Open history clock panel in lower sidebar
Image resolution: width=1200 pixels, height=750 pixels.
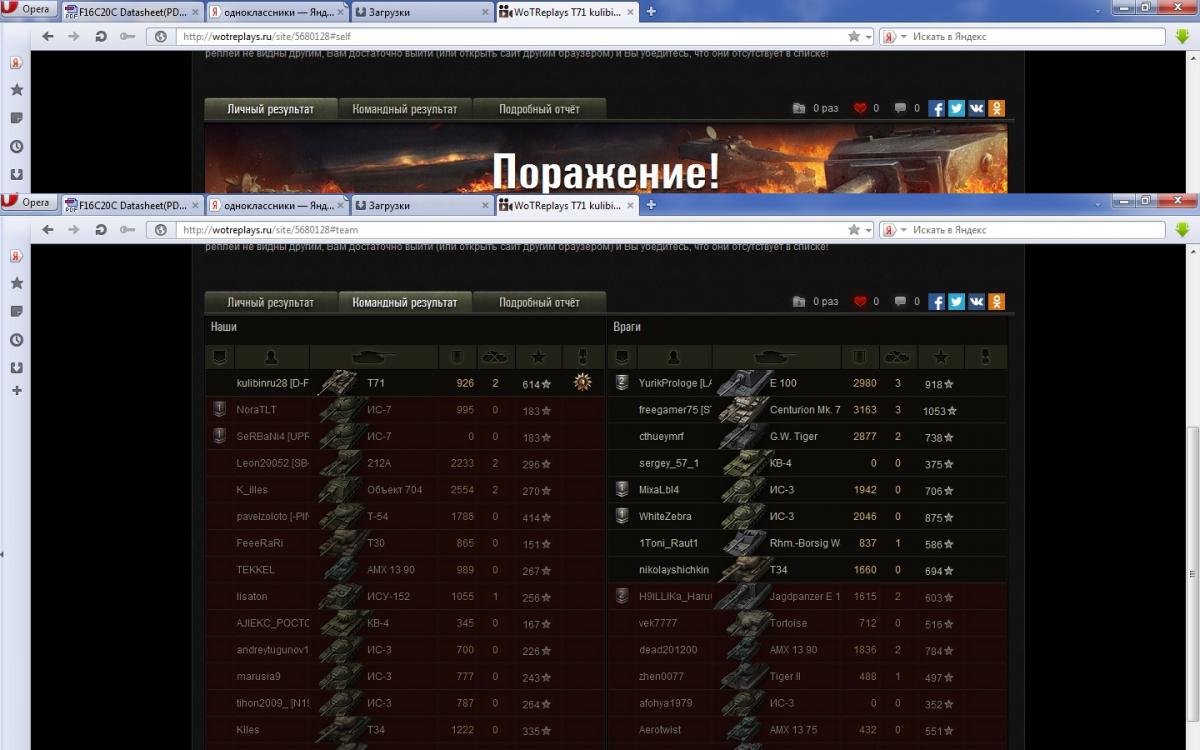click(16, 340)
